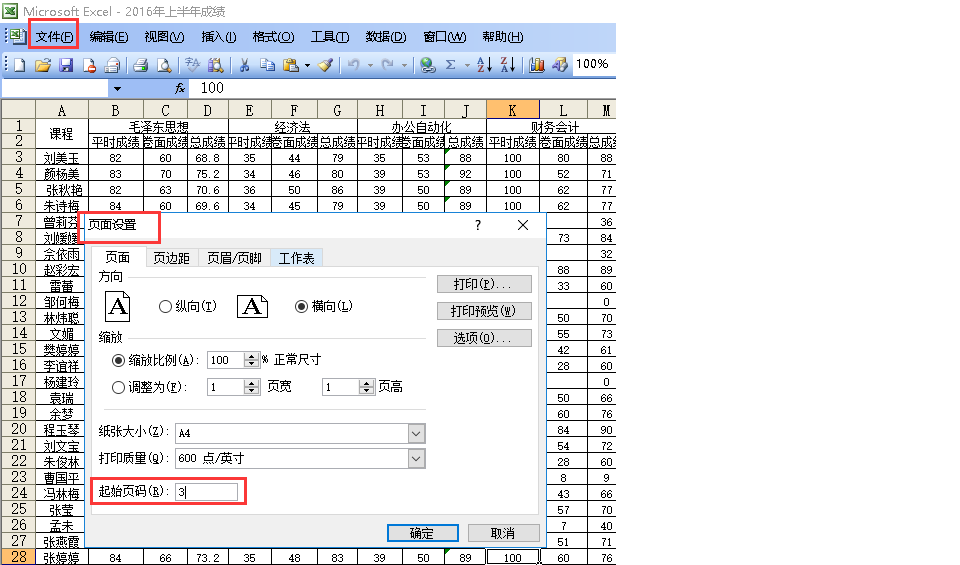
Task: Click the Cut scissors icon
Action: [243, 65]
